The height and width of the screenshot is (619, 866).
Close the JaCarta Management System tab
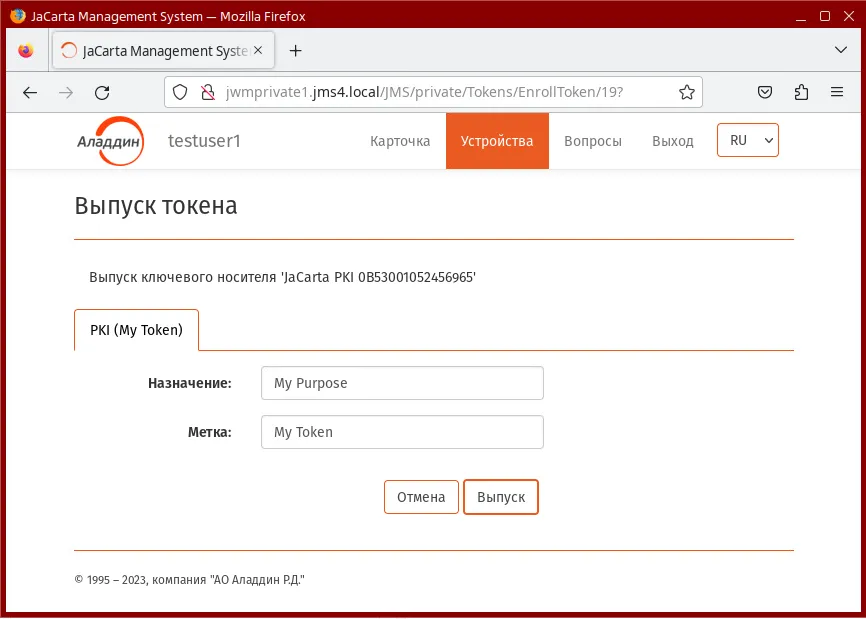click(258, 50)
